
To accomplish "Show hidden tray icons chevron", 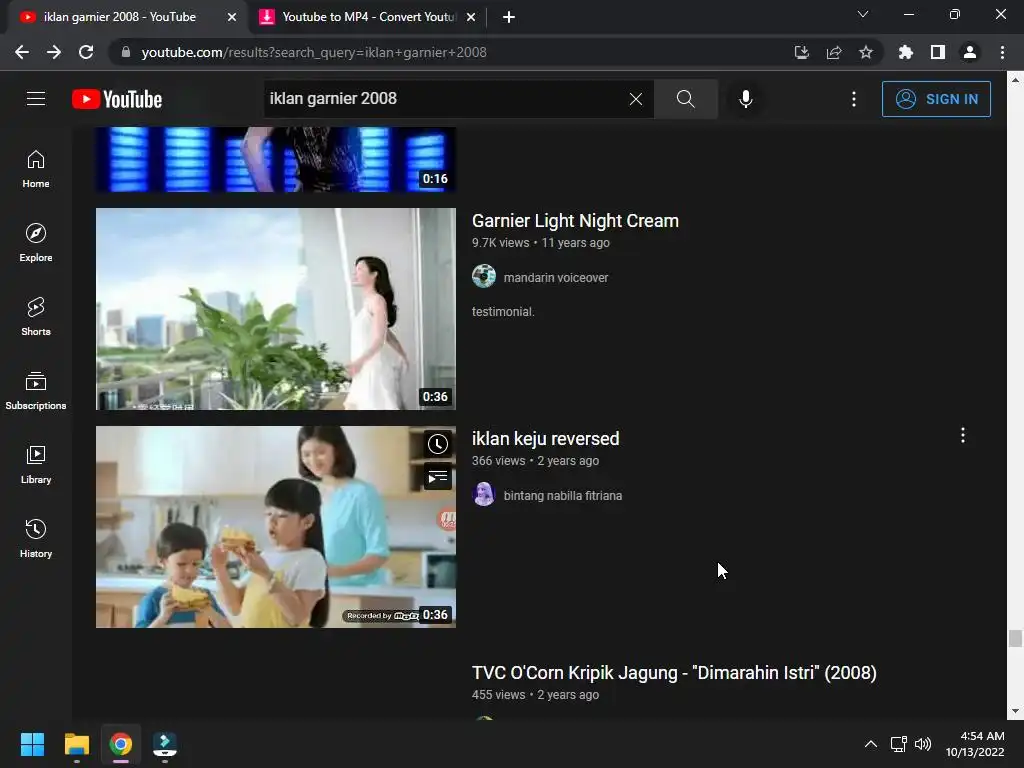I will (x=871, y=744).
